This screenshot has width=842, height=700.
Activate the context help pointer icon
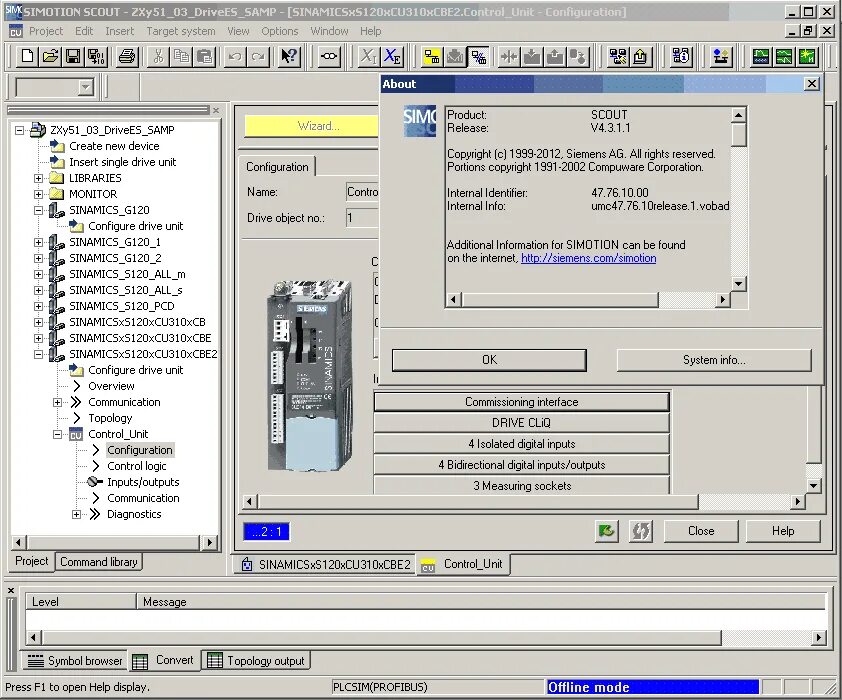(x=289, y=56)
